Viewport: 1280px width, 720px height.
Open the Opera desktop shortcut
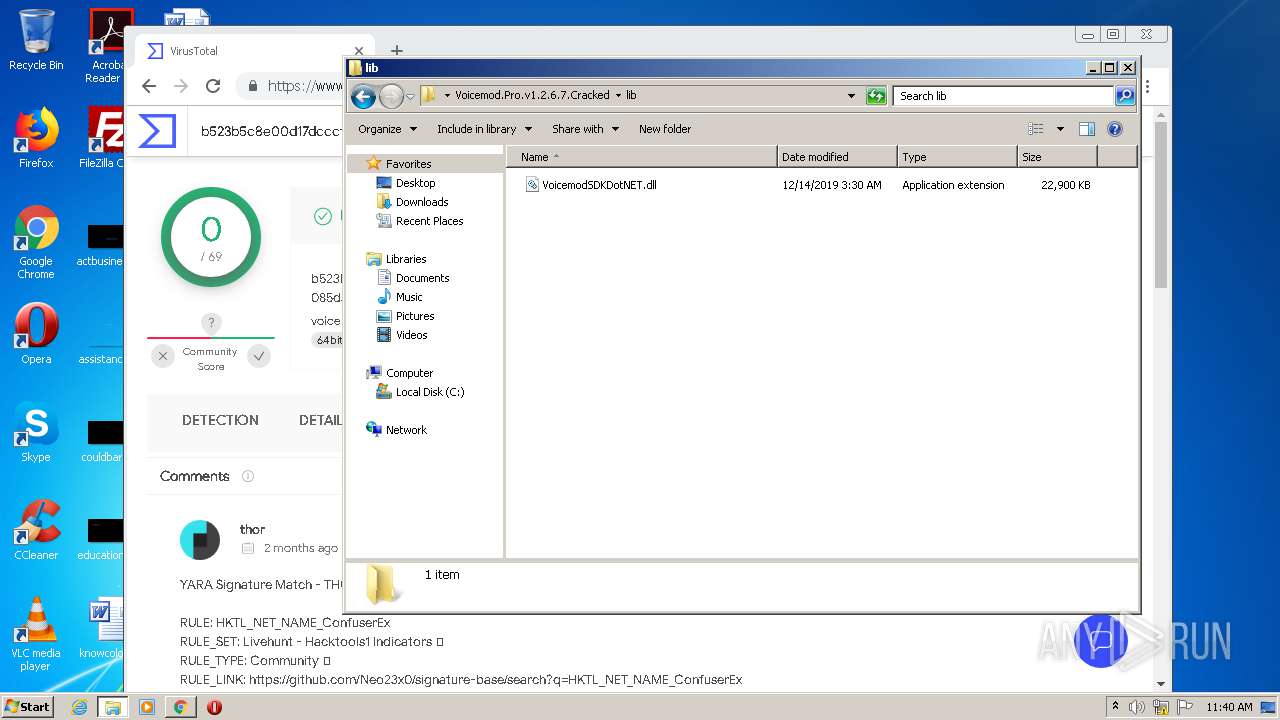pos(36,334)
